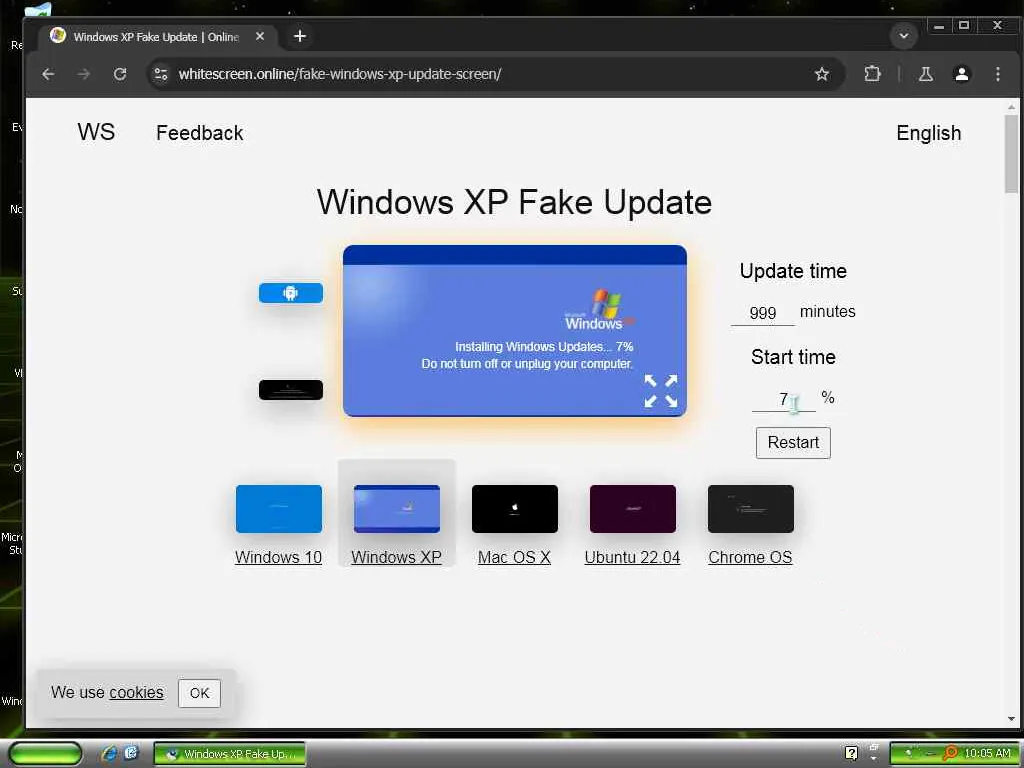Open the English language selector
This screenshot has width=1024, height=768.
point(929,133)
